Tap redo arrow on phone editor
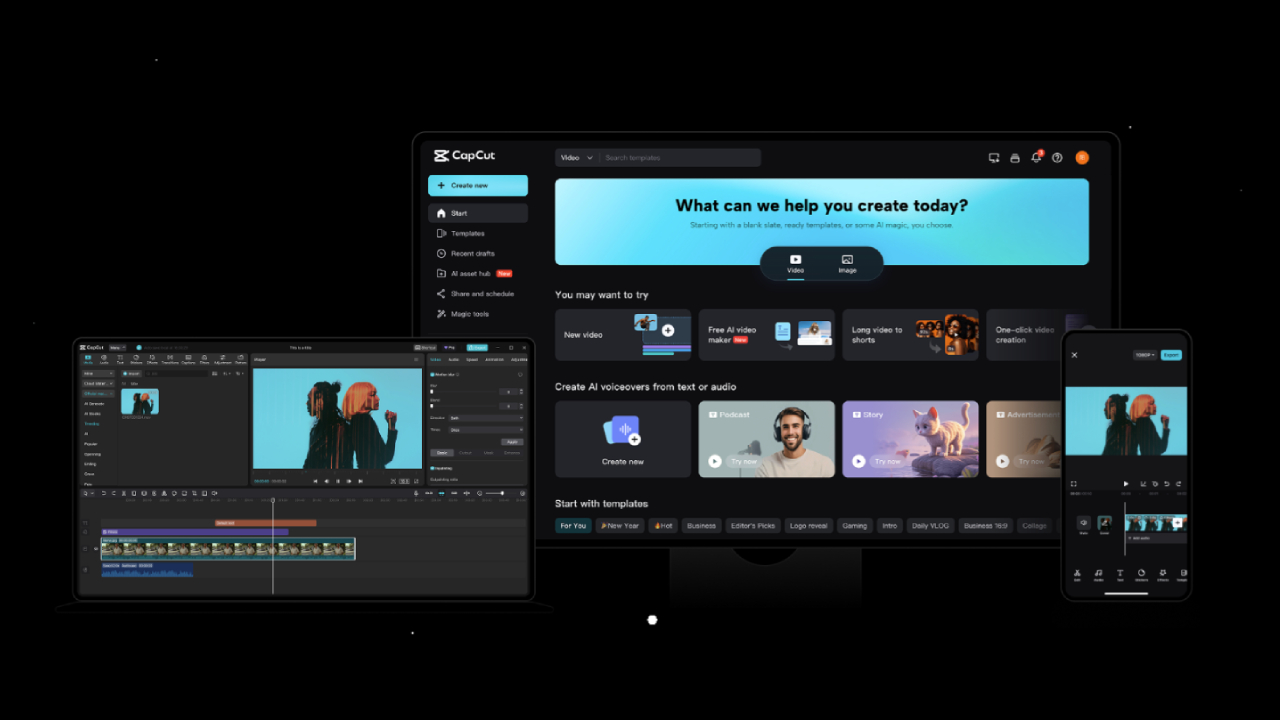This screenshot has width=1280, height=720. pyautogui.click(x=1178, y=484)
